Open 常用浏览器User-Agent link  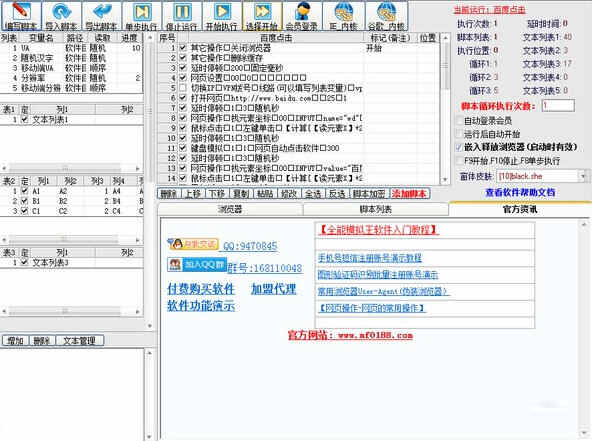[x=383, y=291]
